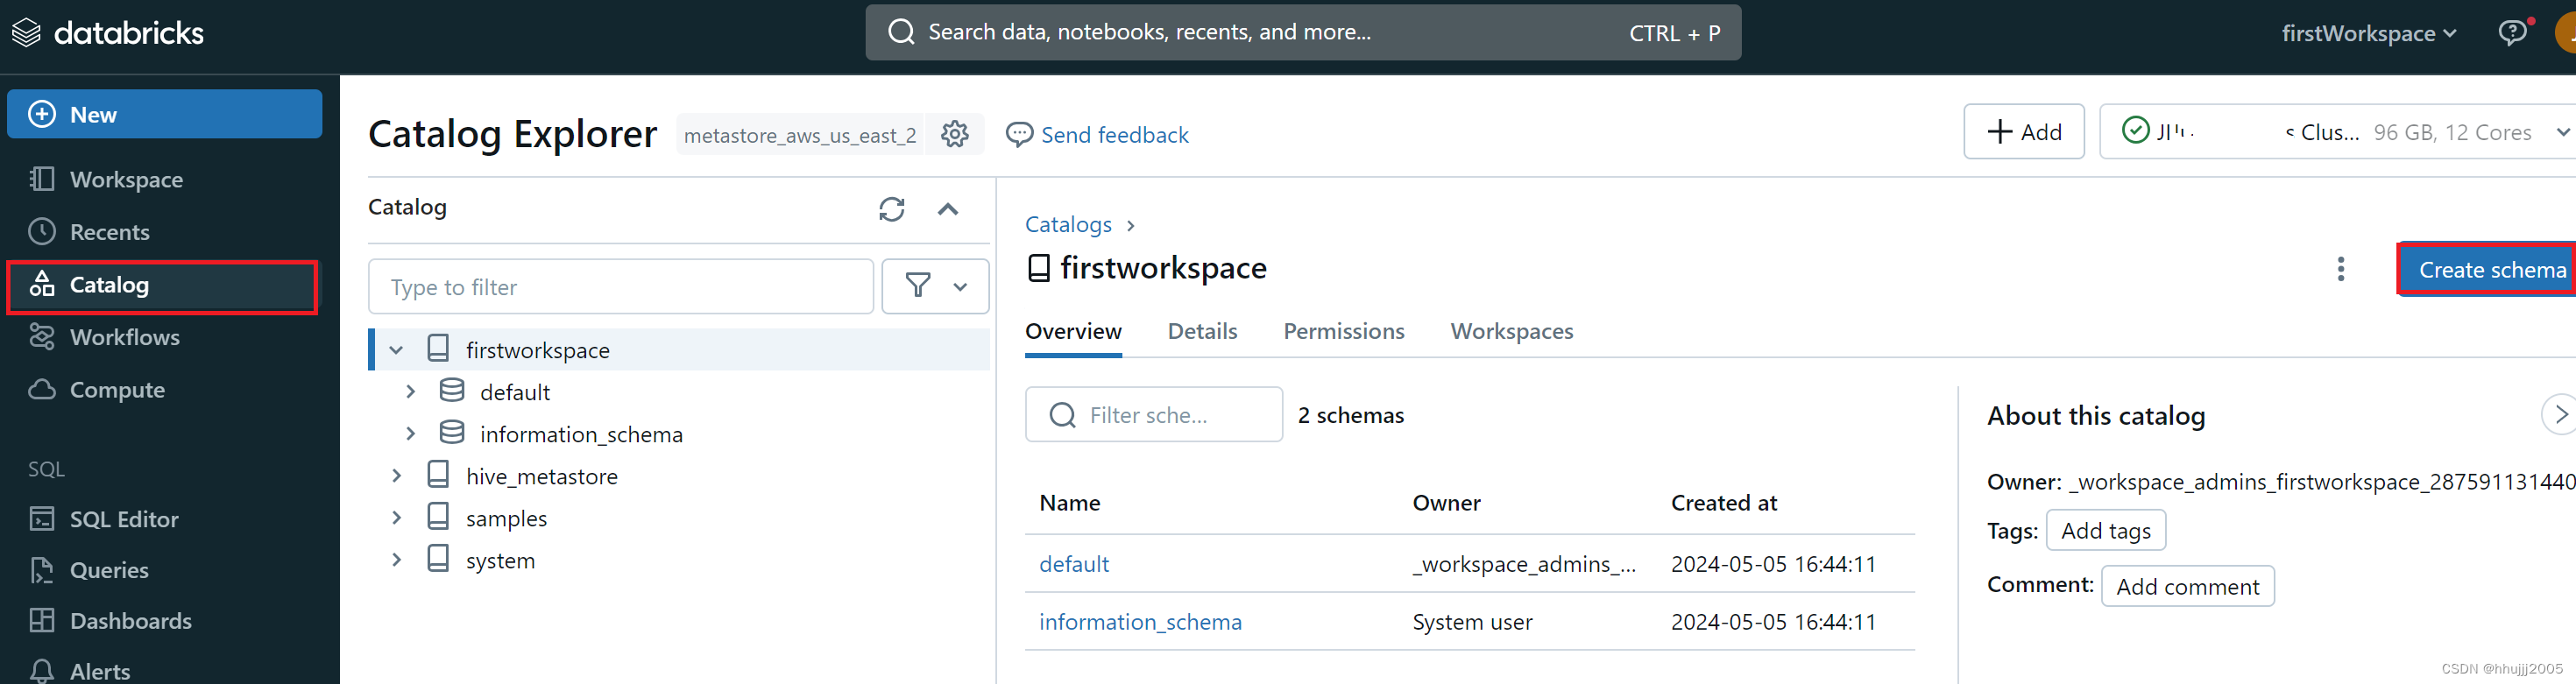This screenshot has width=2576, height=684.
Task: Switch to the Workspaces tab
Action: 1512,331
